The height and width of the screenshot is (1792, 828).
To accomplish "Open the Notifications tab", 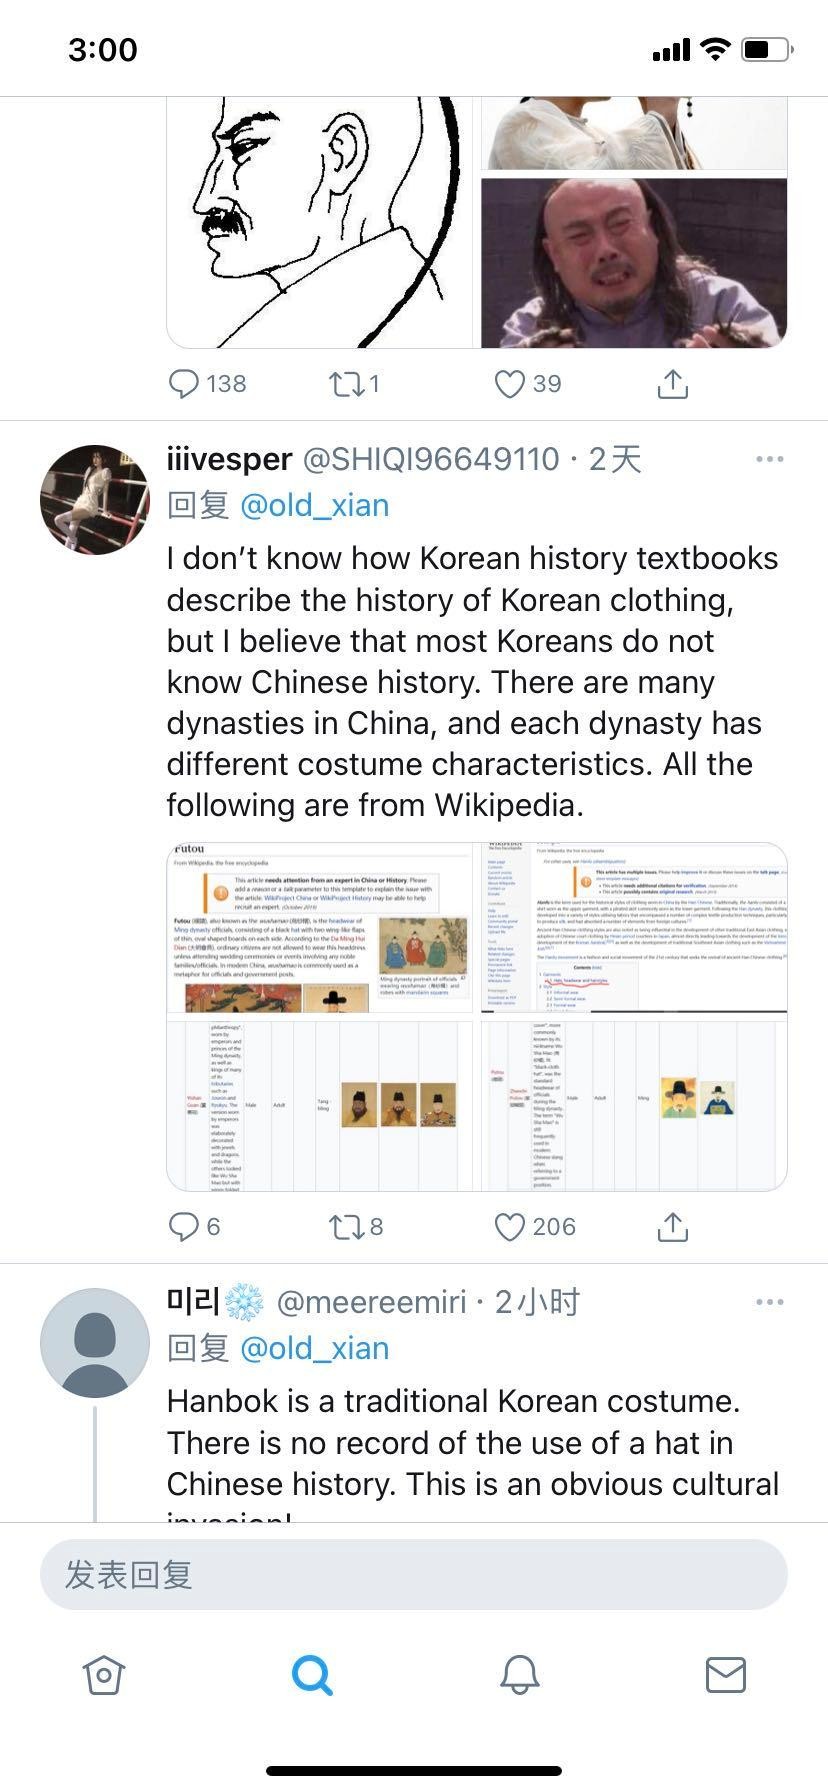I will (519, 1674).
